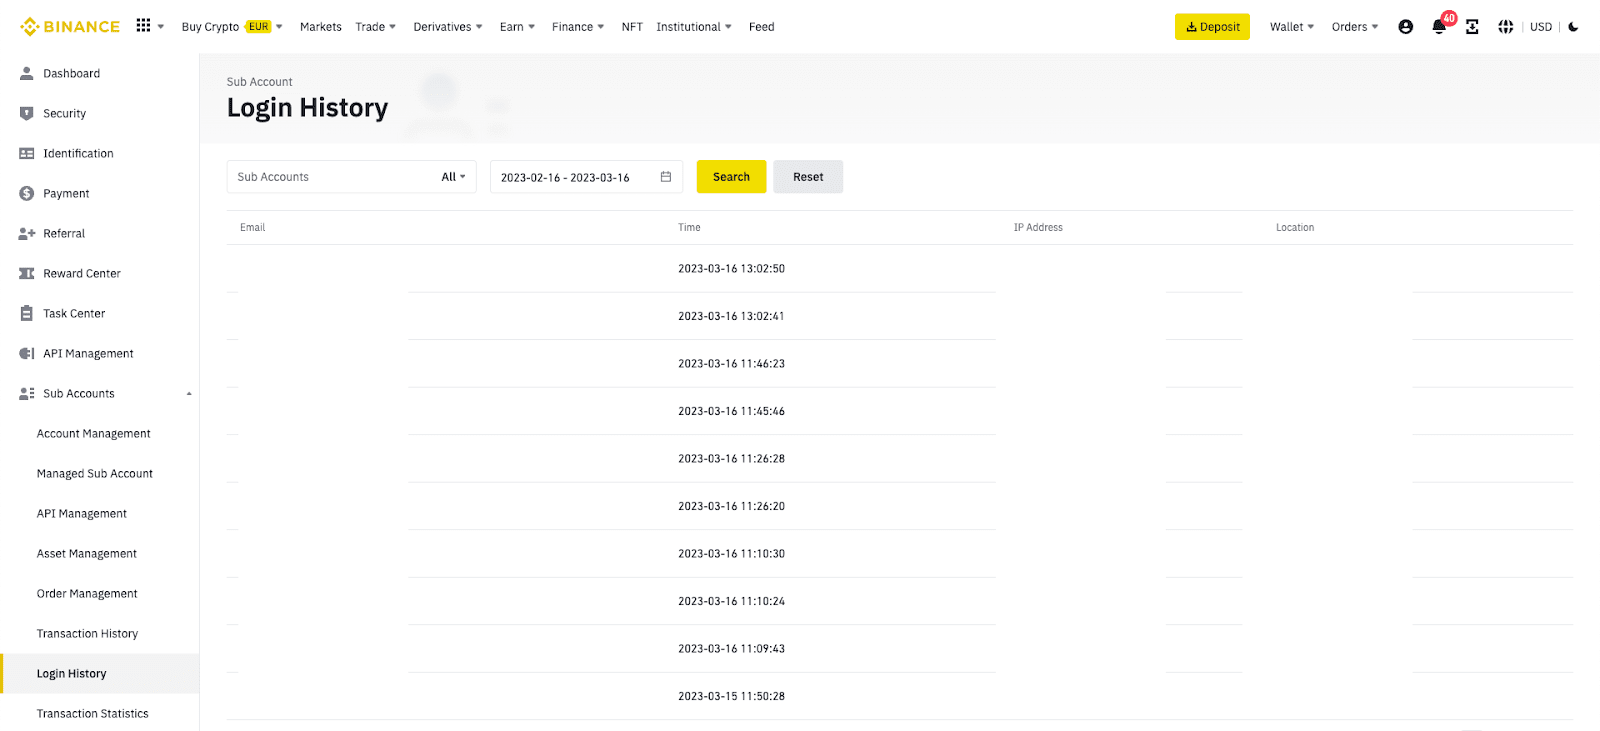Click the Security shield icon in sidebar
The height and width of the screenshot is (731, 1600).
[27, 114]
